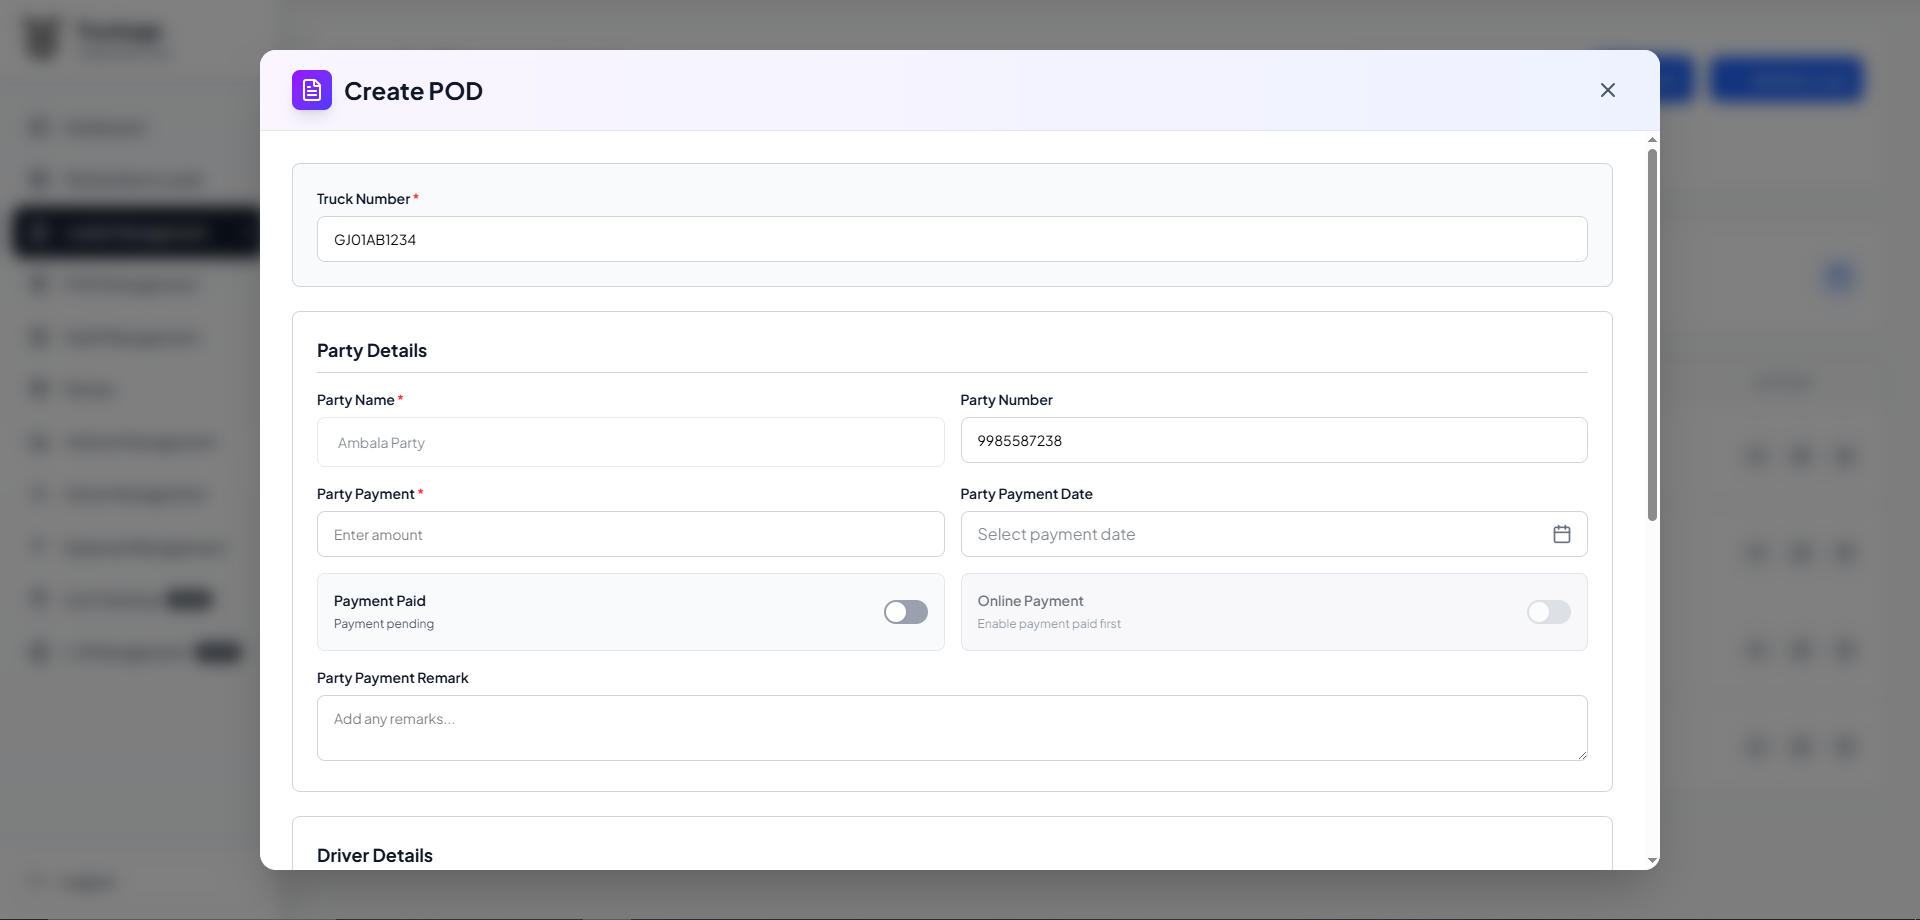
Task: Click the Driver Details heading
Action: 375,856
